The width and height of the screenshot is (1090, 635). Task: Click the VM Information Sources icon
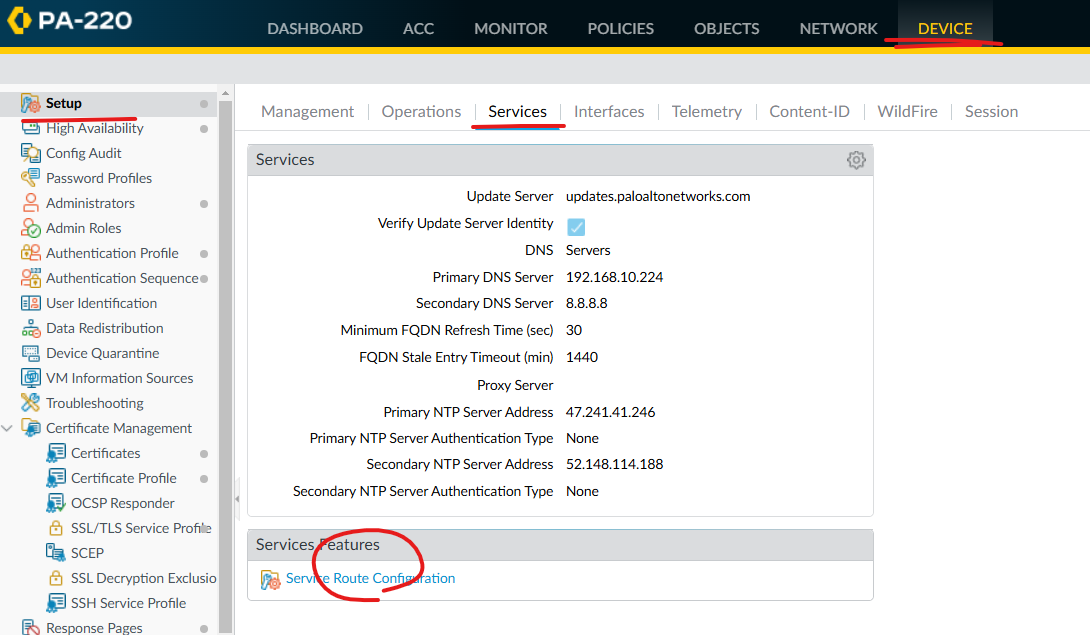click(x=31, y=378)
